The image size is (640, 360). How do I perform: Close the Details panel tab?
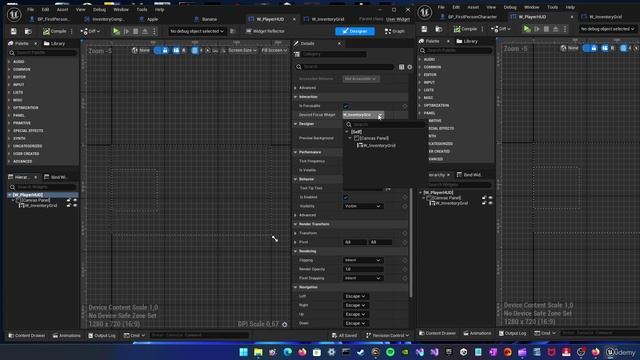tap(339, 43)
